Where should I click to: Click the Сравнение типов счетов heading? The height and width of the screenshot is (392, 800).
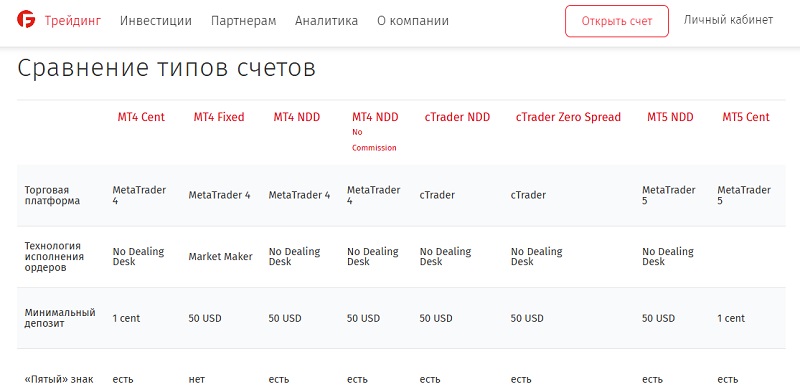click(167, 68)
